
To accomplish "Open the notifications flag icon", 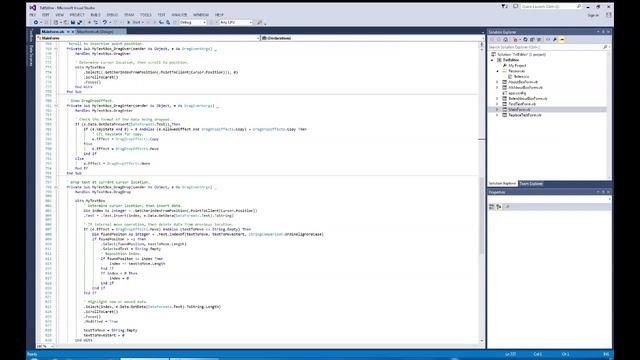I will click(x=504, y=7).
